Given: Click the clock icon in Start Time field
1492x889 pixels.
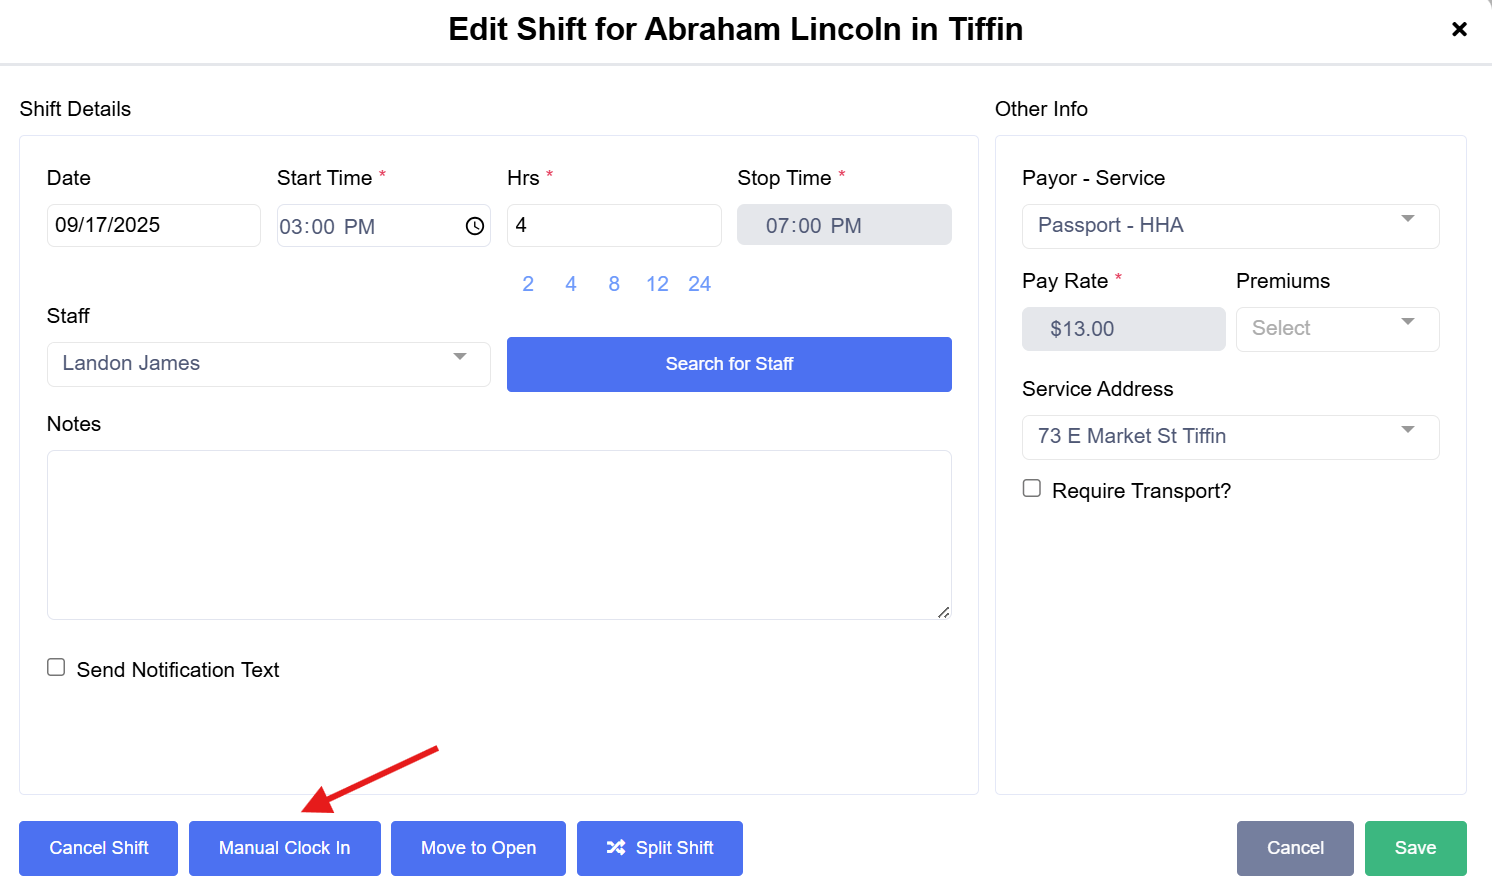Looking at the screenshot, I should coord(475,226).
